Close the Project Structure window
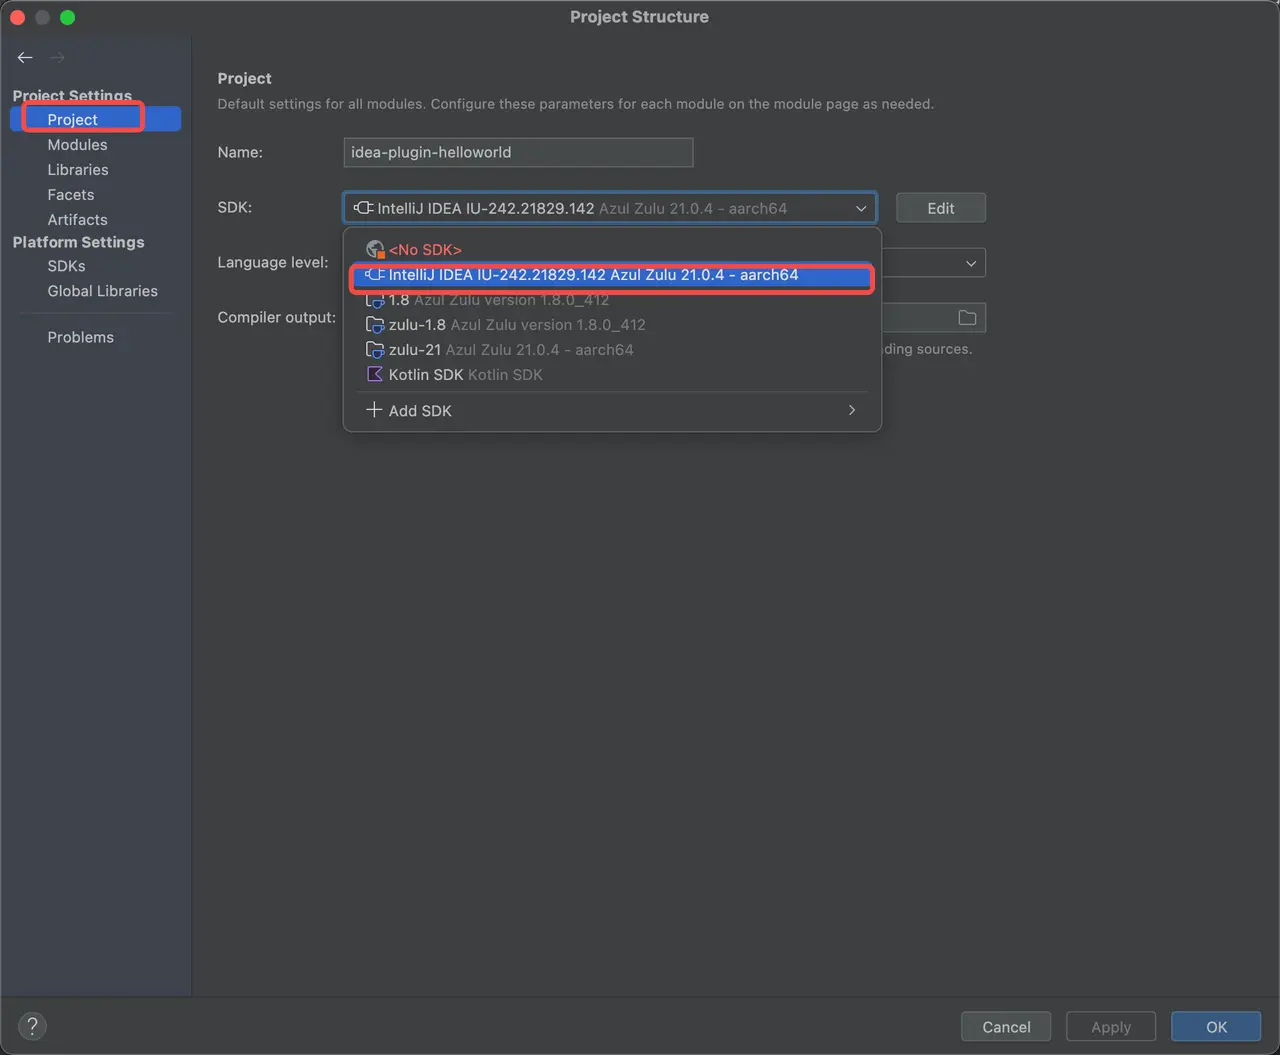 click(17, 17)
